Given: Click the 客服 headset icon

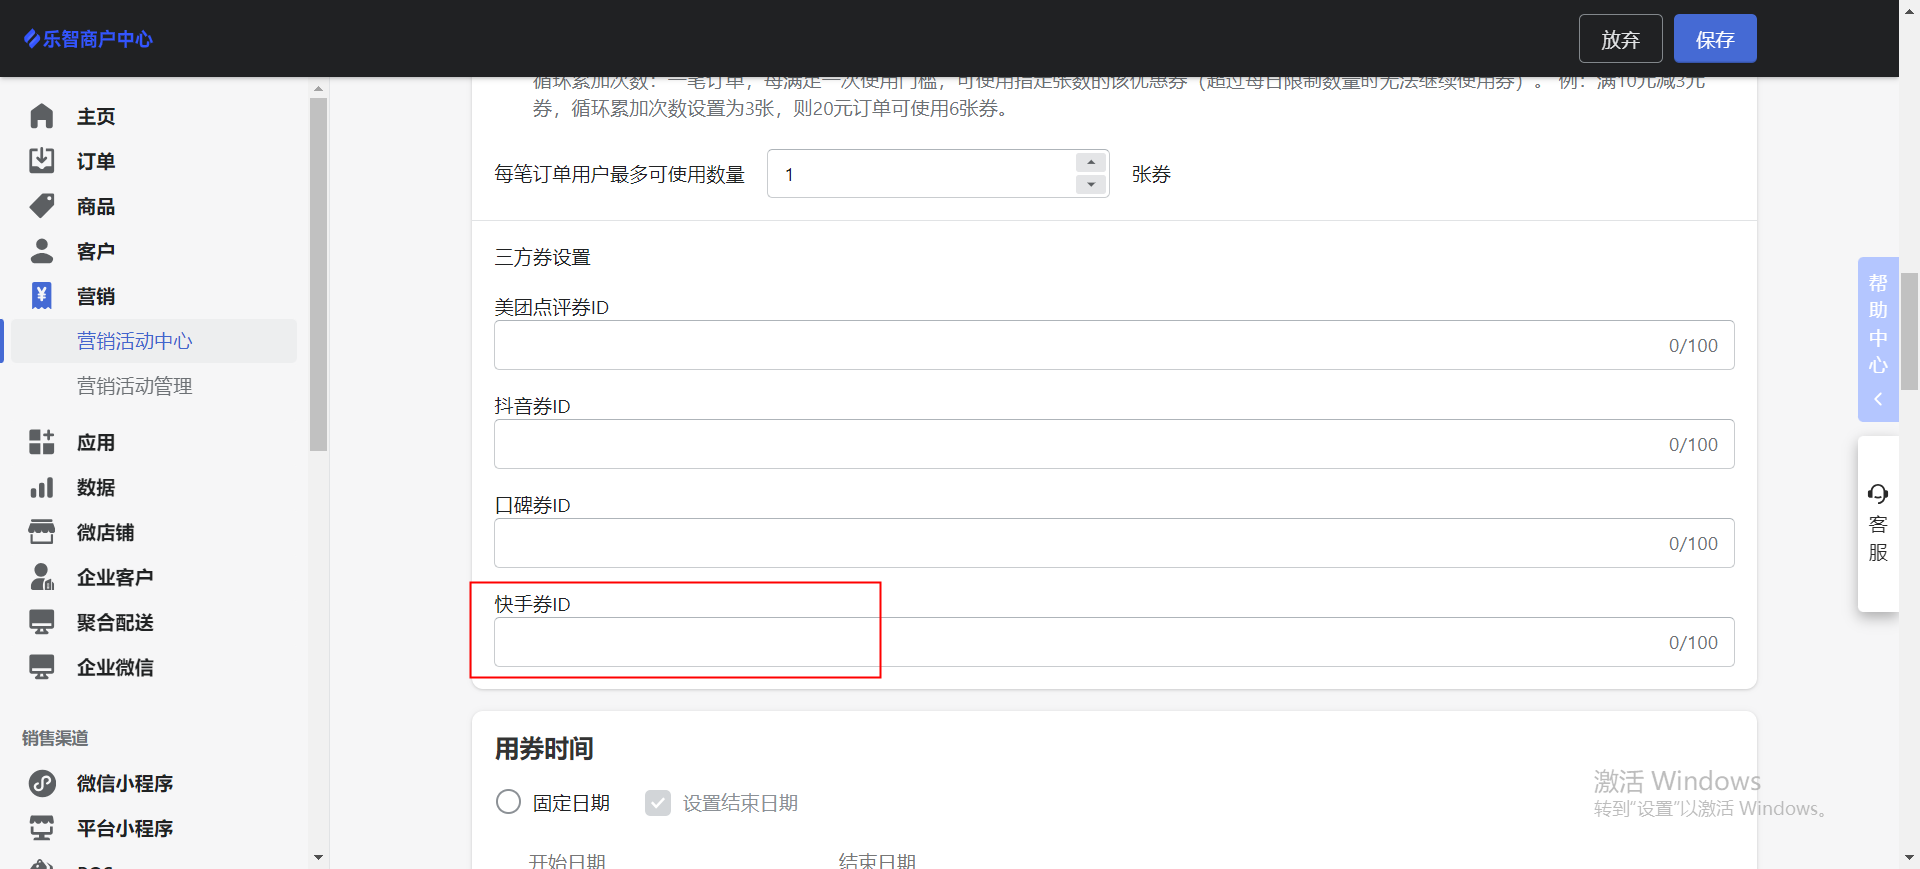Looking at the screenshot, I should pyautogui.click(x=1878, y=493).
